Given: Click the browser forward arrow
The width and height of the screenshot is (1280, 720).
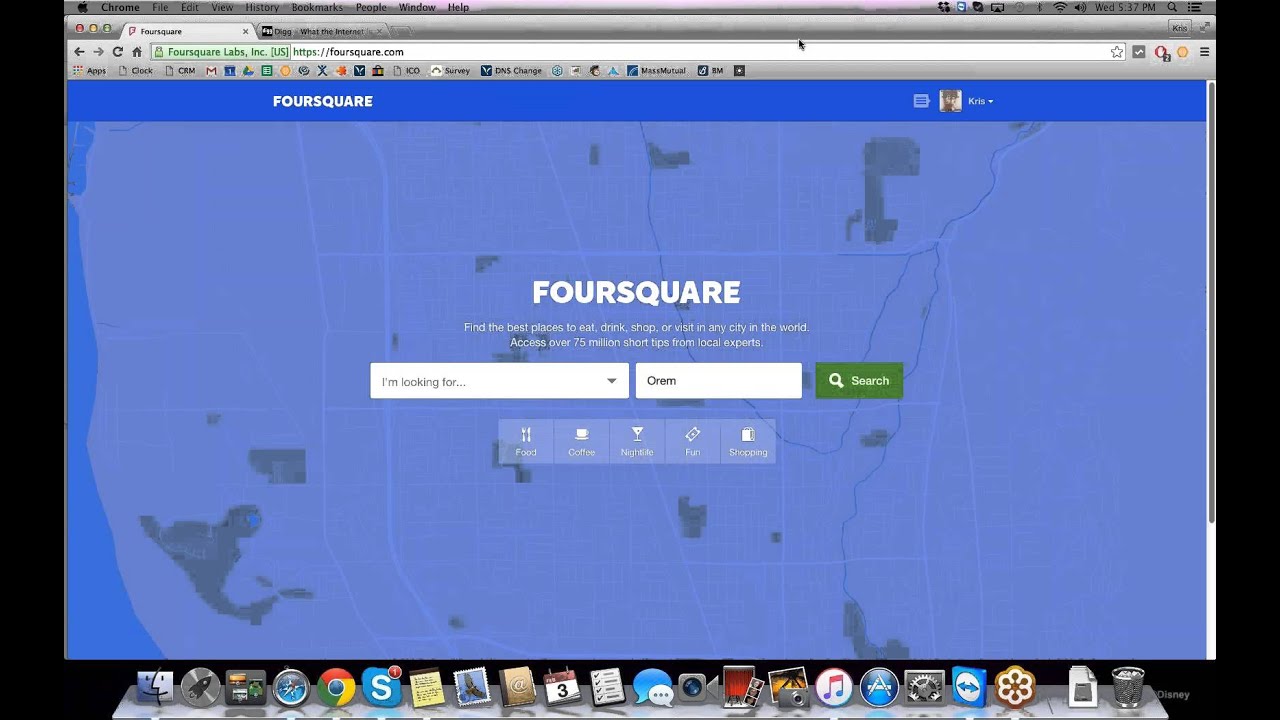Looking at the screenshot, I should [x=98, y=52].
